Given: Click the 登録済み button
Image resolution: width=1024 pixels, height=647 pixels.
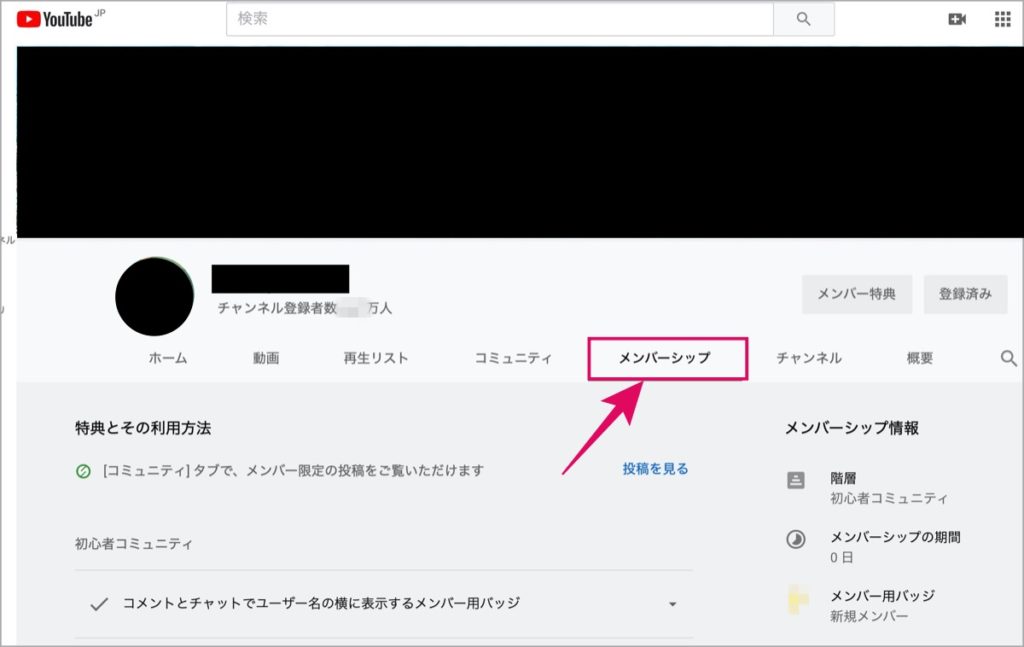Looking at the screenshot, I should point(965,294).
